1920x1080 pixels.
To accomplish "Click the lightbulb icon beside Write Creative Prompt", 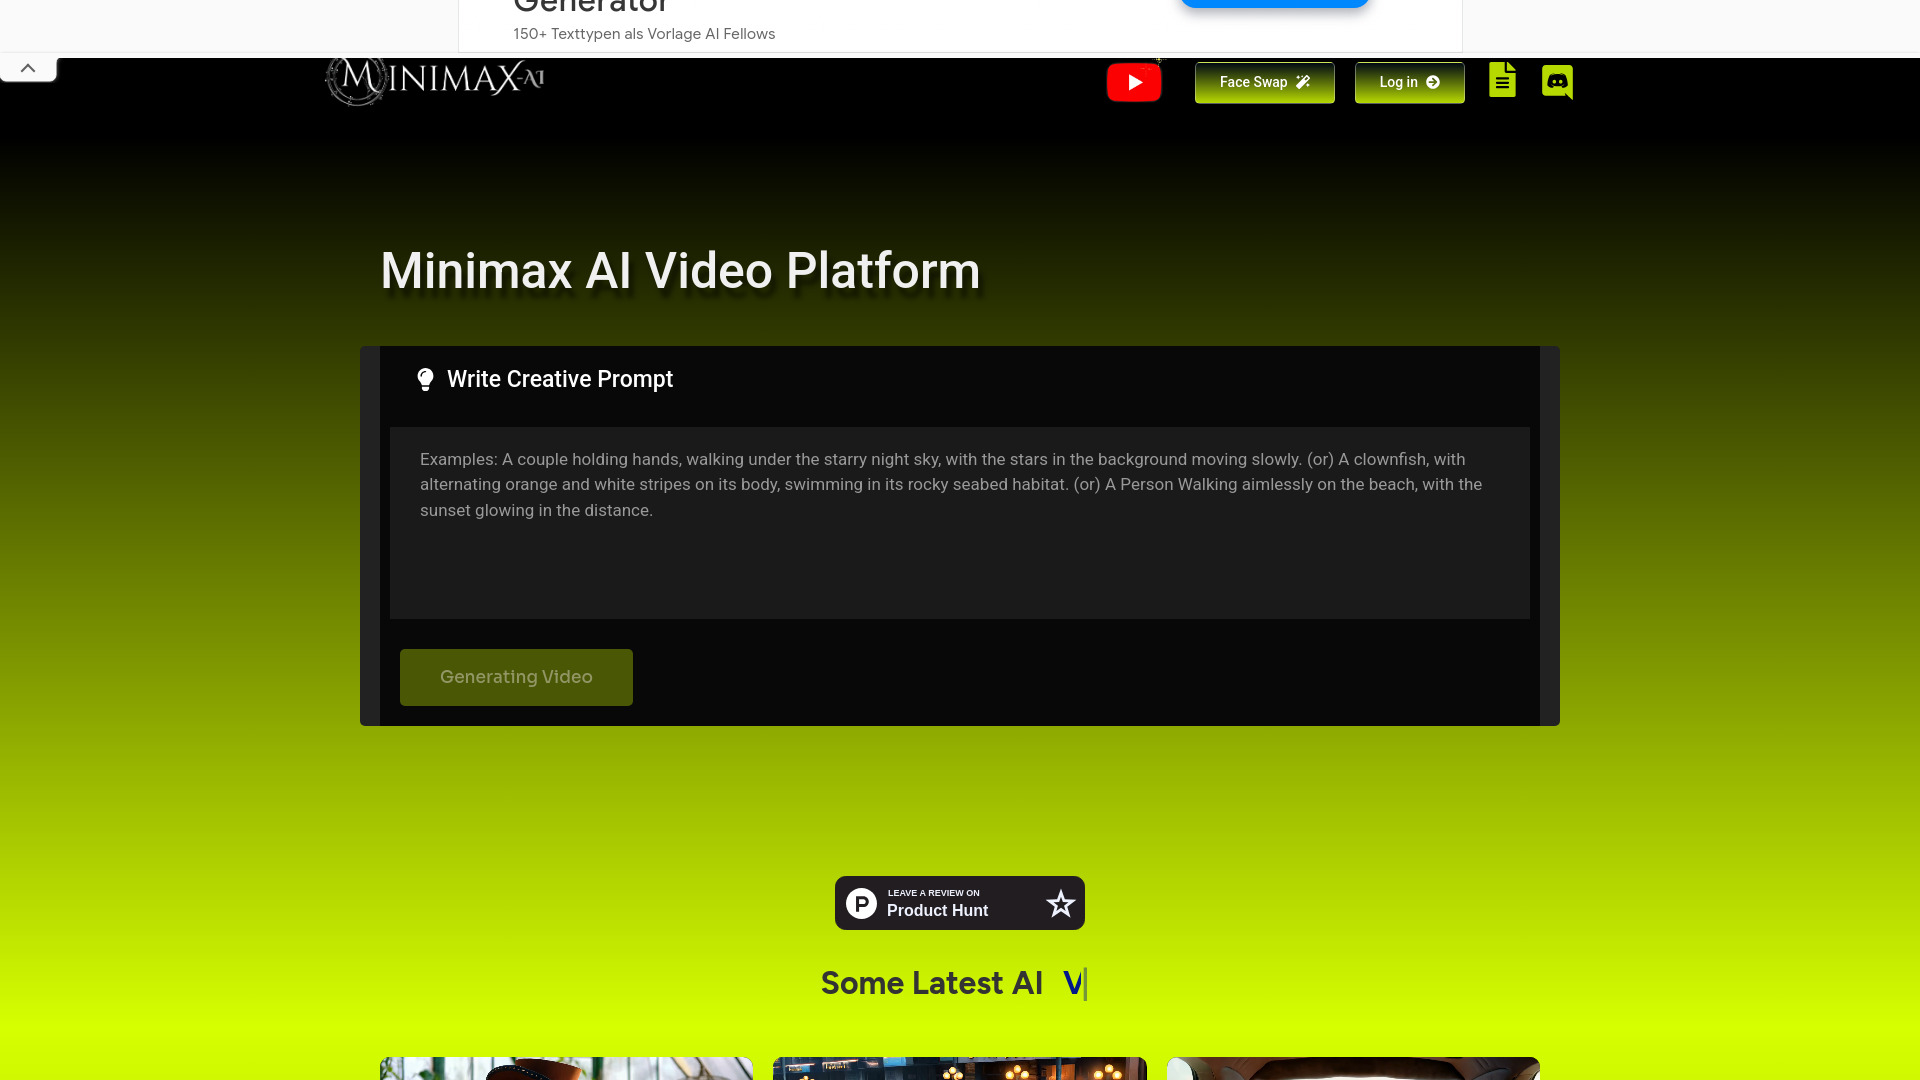I will click(426, 379).
